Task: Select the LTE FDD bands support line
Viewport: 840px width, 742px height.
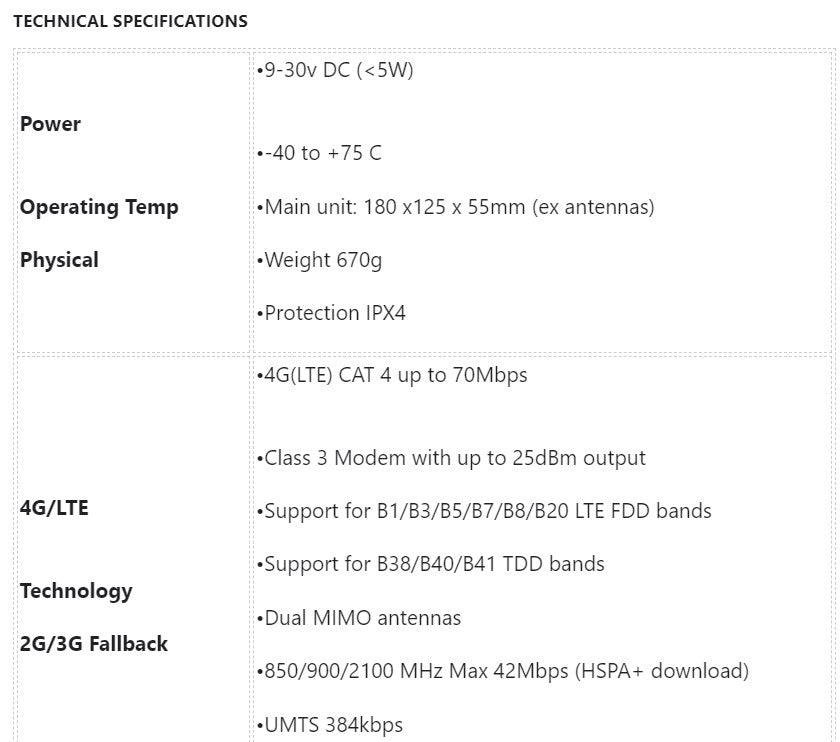Action: [484, 511]
